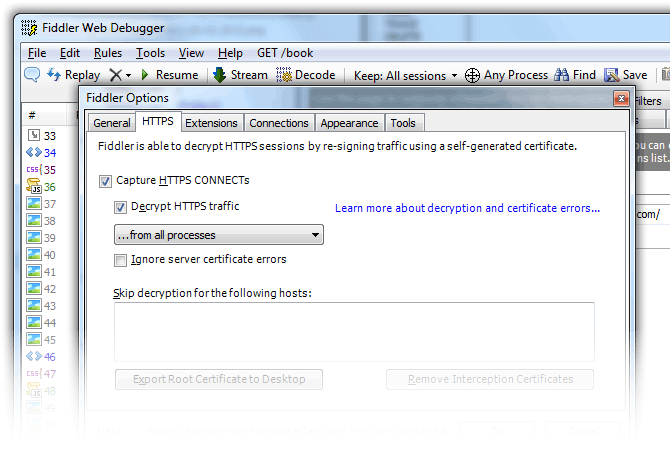The width and height of the screenshot is (670, 470).
Task: Select session 47 CSS icon
Action: (34, 373)
